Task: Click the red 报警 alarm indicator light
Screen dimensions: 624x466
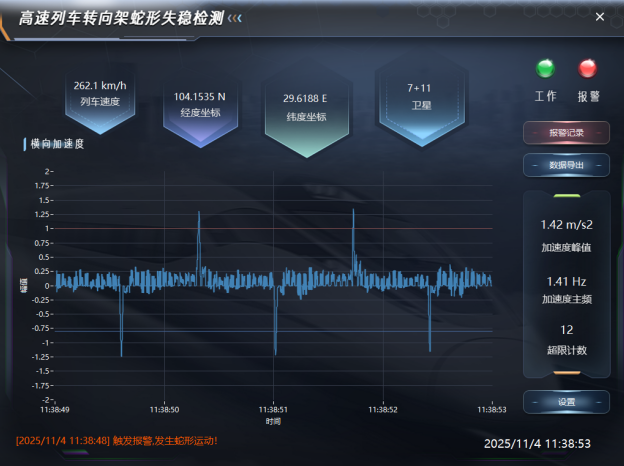Action: 588,69
